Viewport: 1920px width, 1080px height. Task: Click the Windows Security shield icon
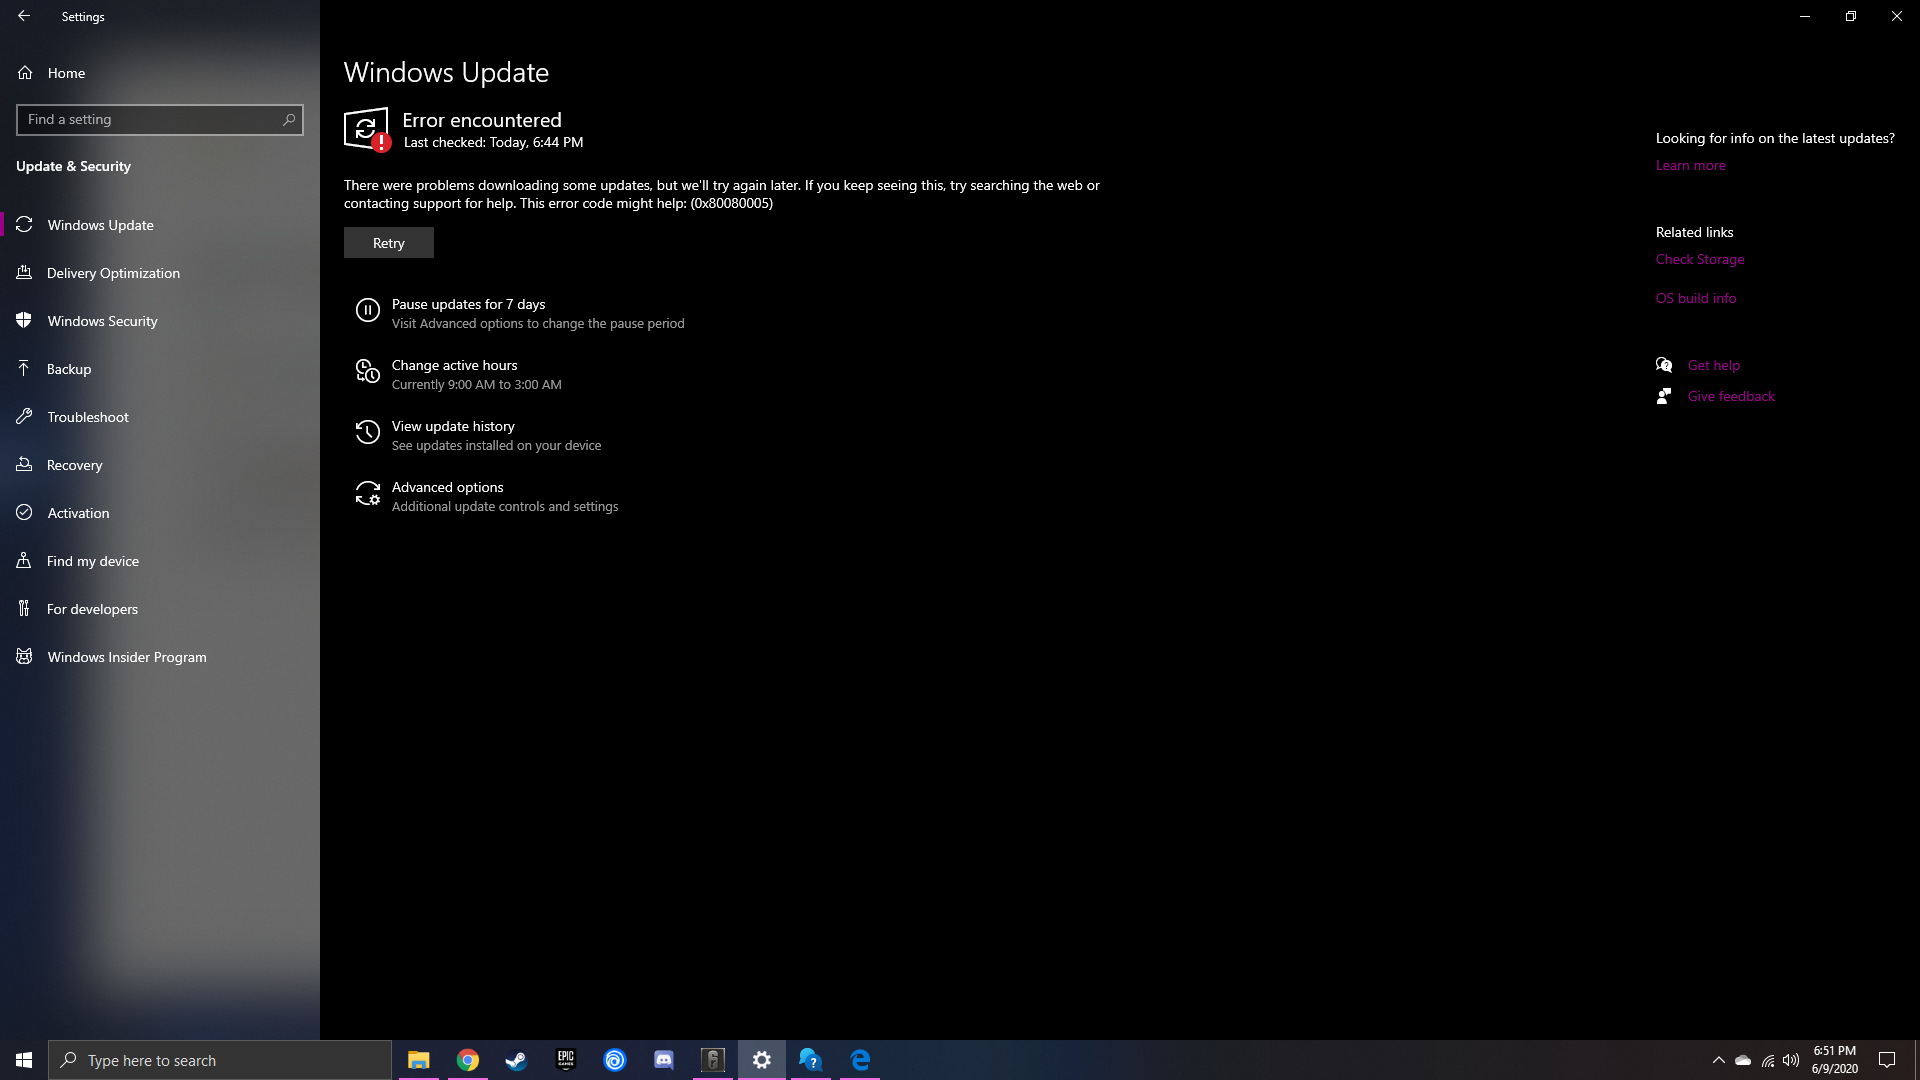(24, 321)
